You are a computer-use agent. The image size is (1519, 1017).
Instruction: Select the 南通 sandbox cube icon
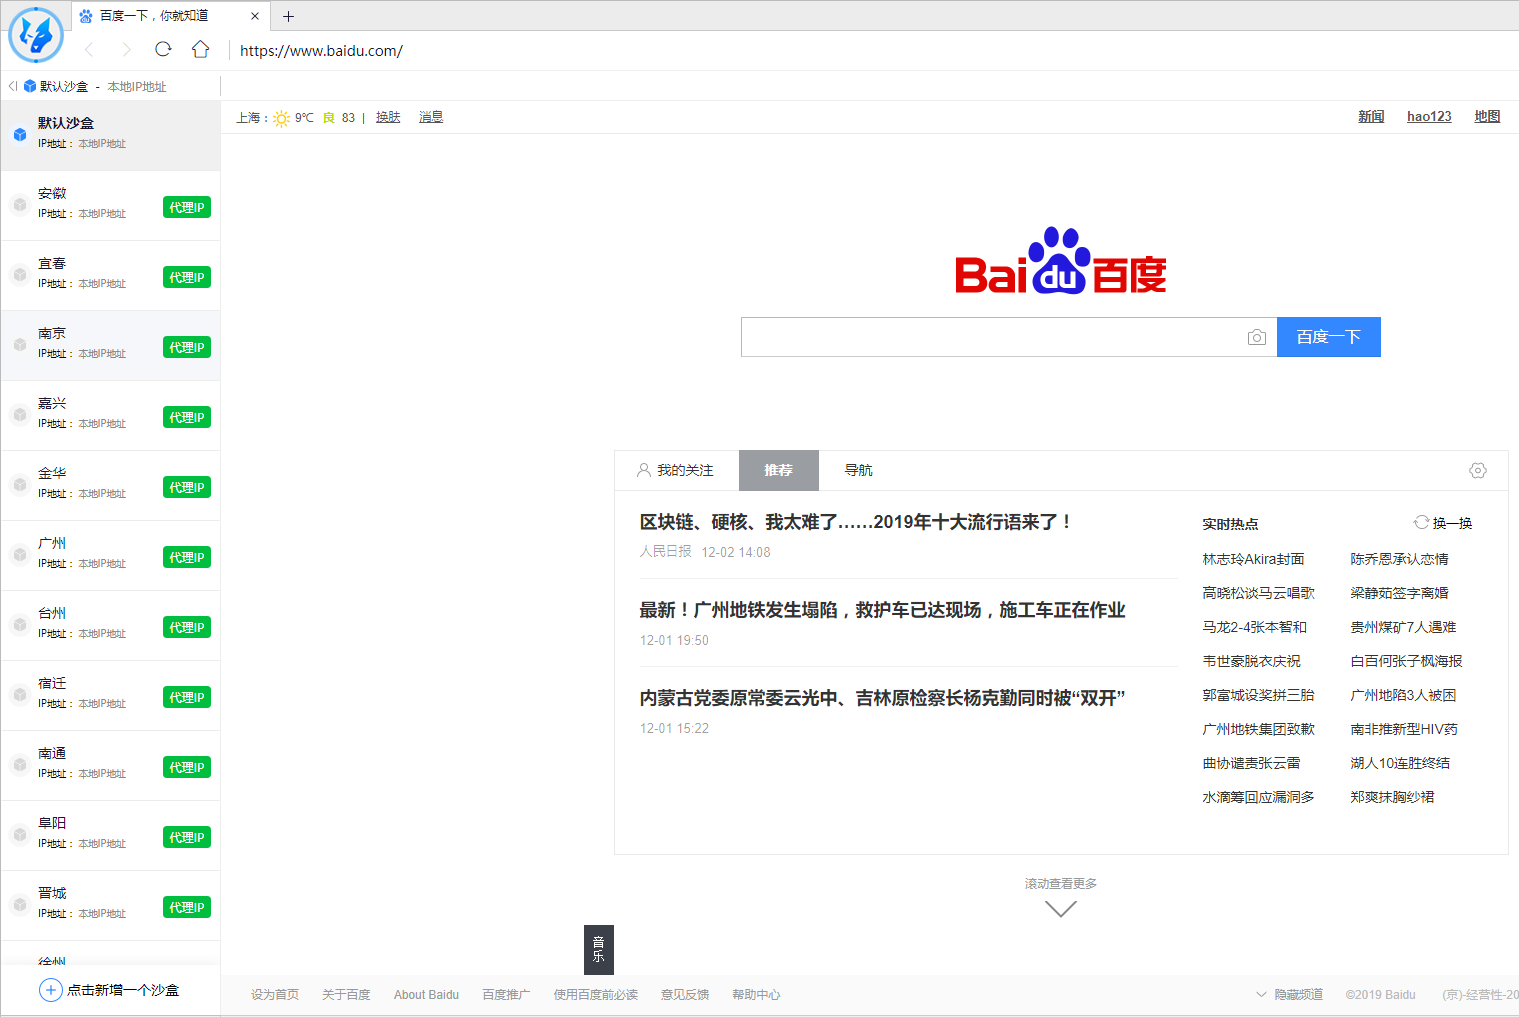pyautogui.click(x=19, y=765)
